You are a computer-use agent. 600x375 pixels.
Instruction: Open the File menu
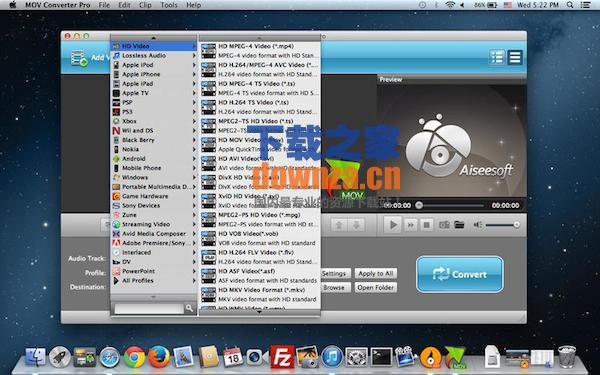104,5
